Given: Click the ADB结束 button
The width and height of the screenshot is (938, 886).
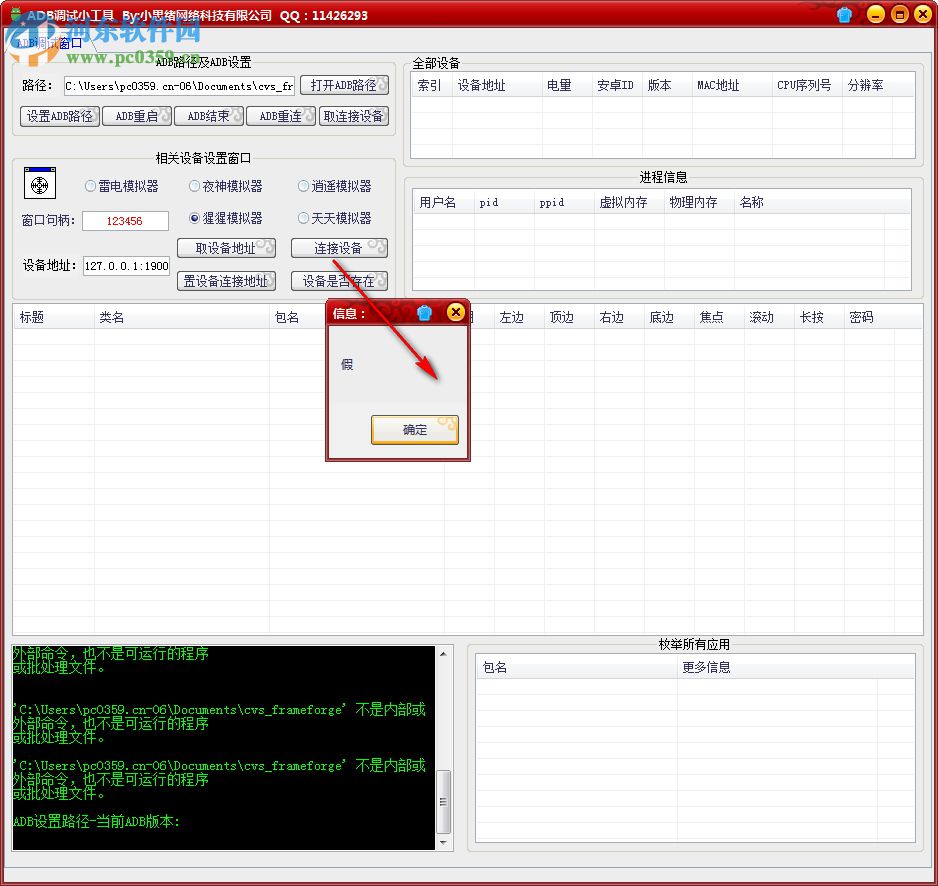Looking at the screenshot, I should click(x=209, y=115).
